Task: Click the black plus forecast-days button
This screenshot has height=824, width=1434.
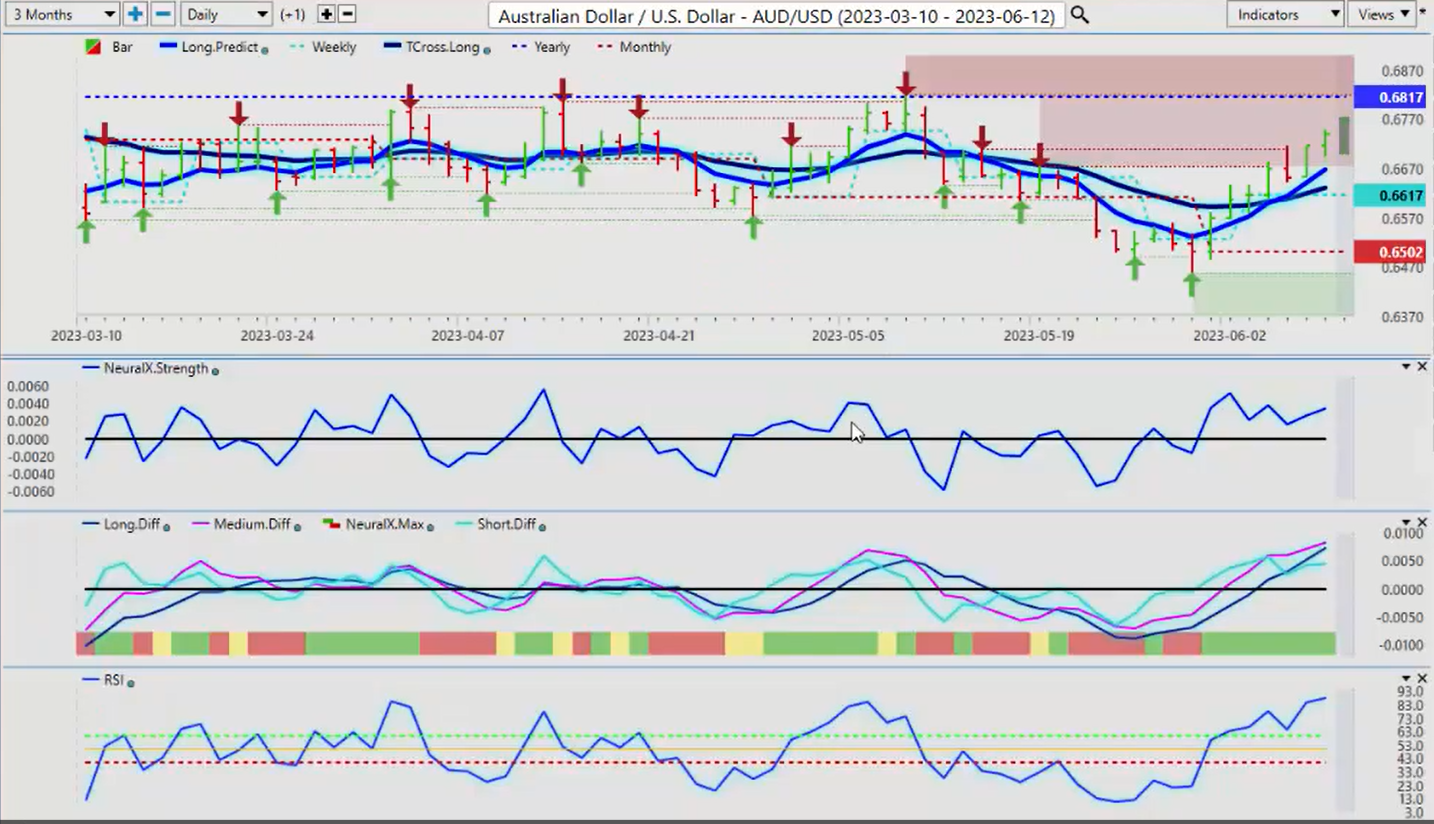Action: [326, 14]
